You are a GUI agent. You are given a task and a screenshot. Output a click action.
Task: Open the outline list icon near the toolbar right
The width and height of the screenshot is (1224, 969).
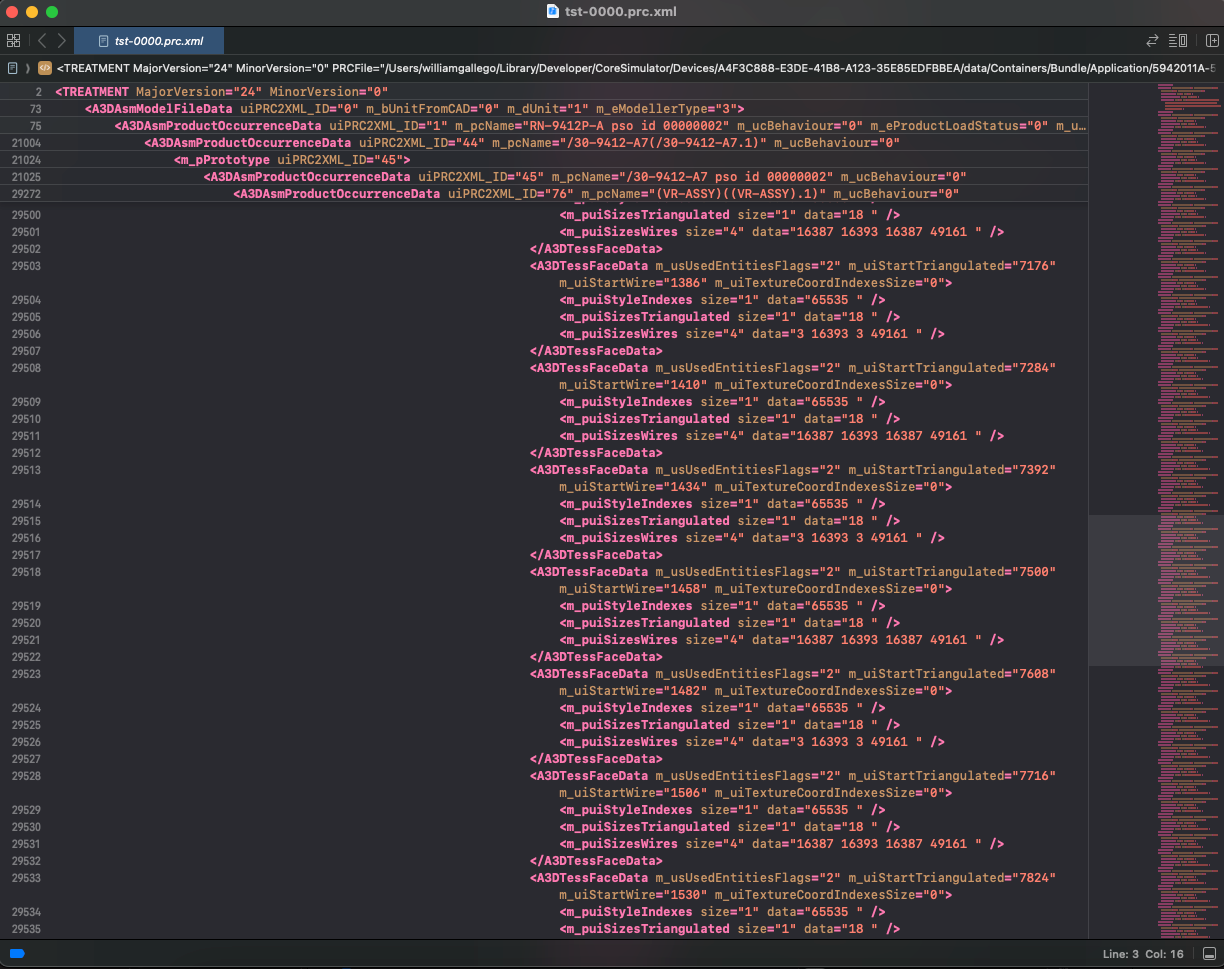(x=1176, y=41)
